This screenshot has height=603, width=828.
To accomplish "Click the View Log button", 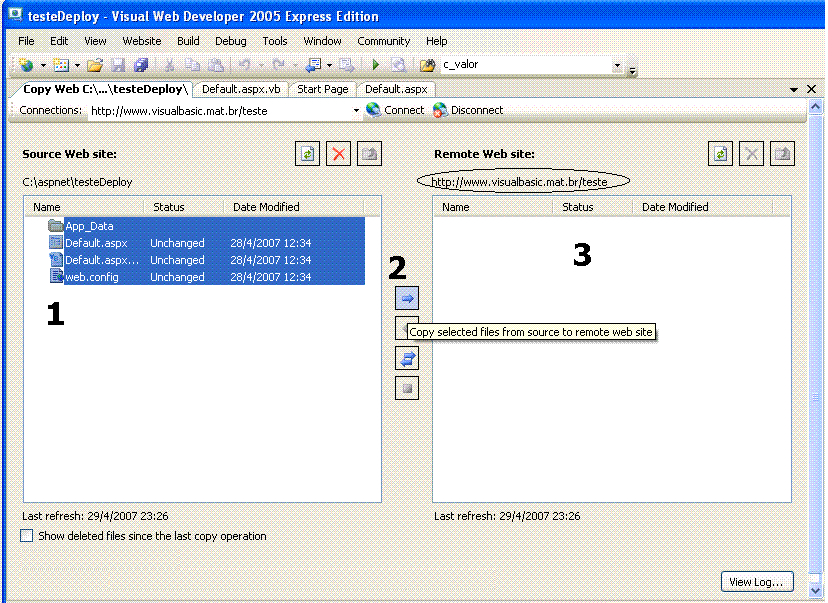I will coord(755,582).
